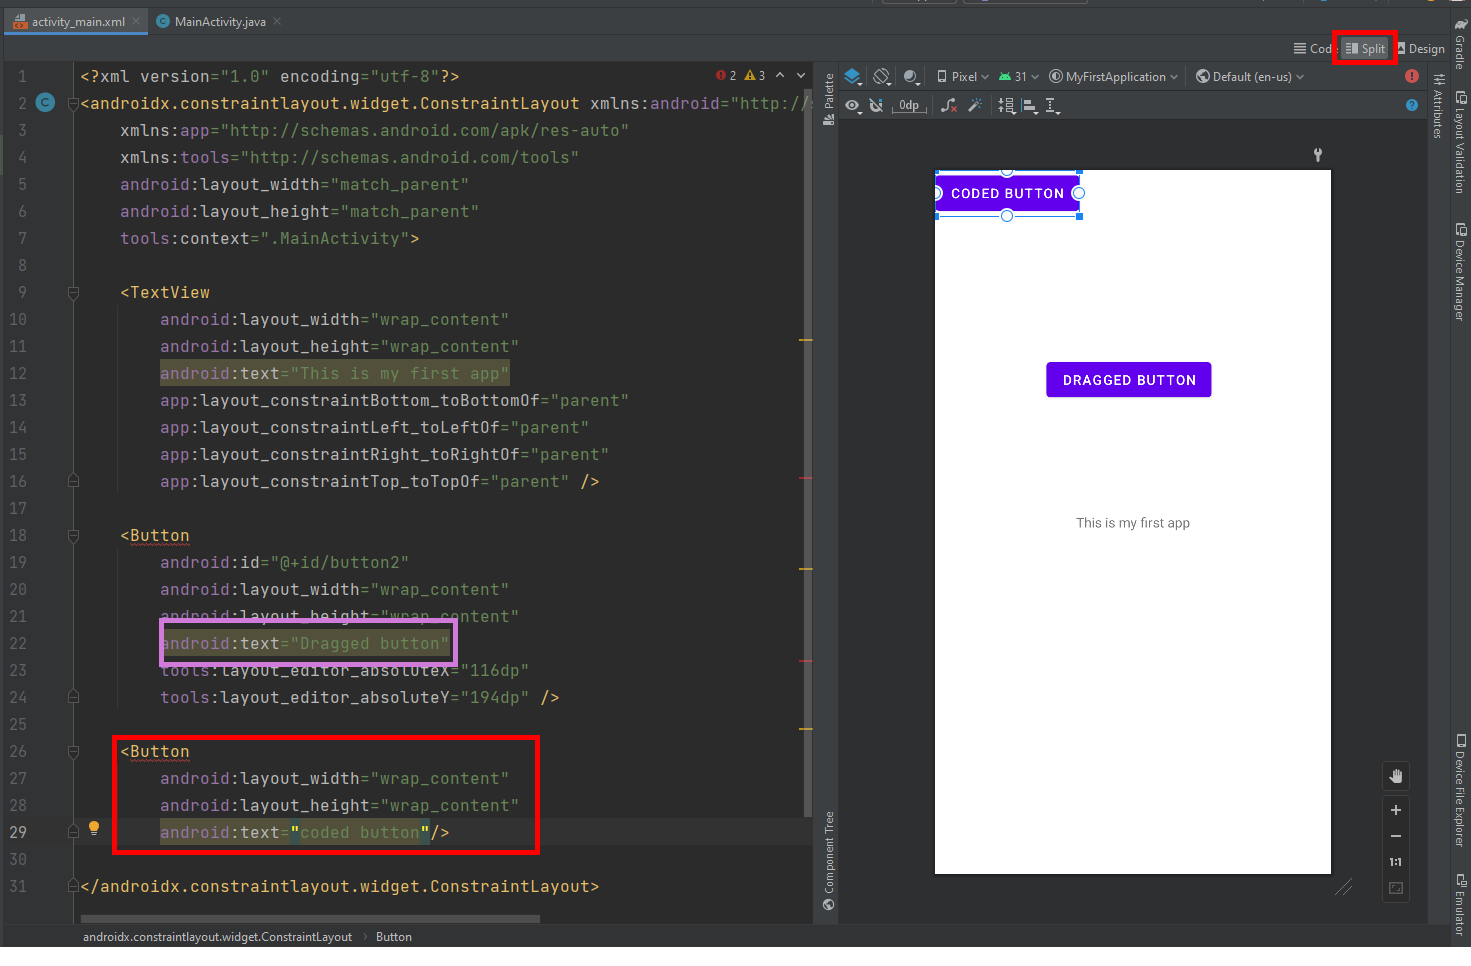Open the Palette side panel
The image size is (1471, 966).
coord(828,98)
